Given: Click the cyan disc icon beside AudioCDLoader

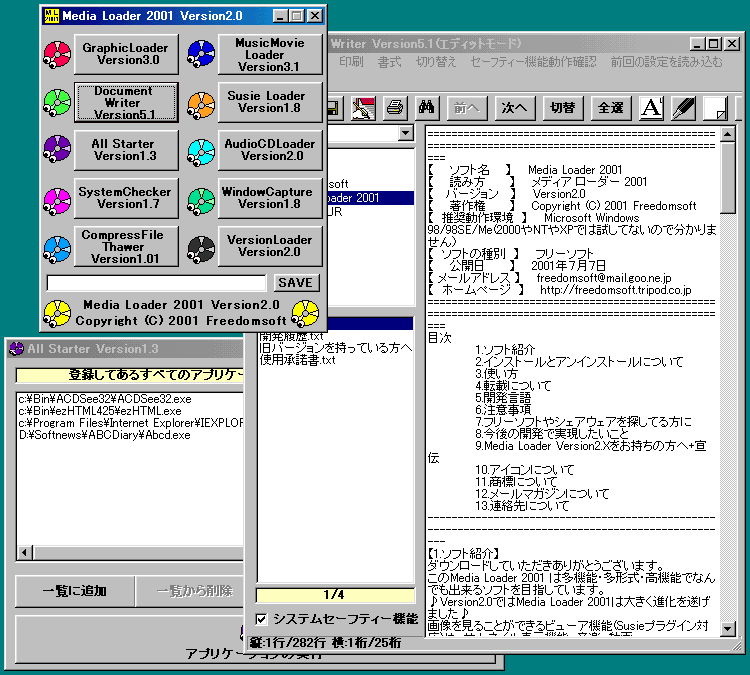Looking at the screenshot, I should coord(201,152).
